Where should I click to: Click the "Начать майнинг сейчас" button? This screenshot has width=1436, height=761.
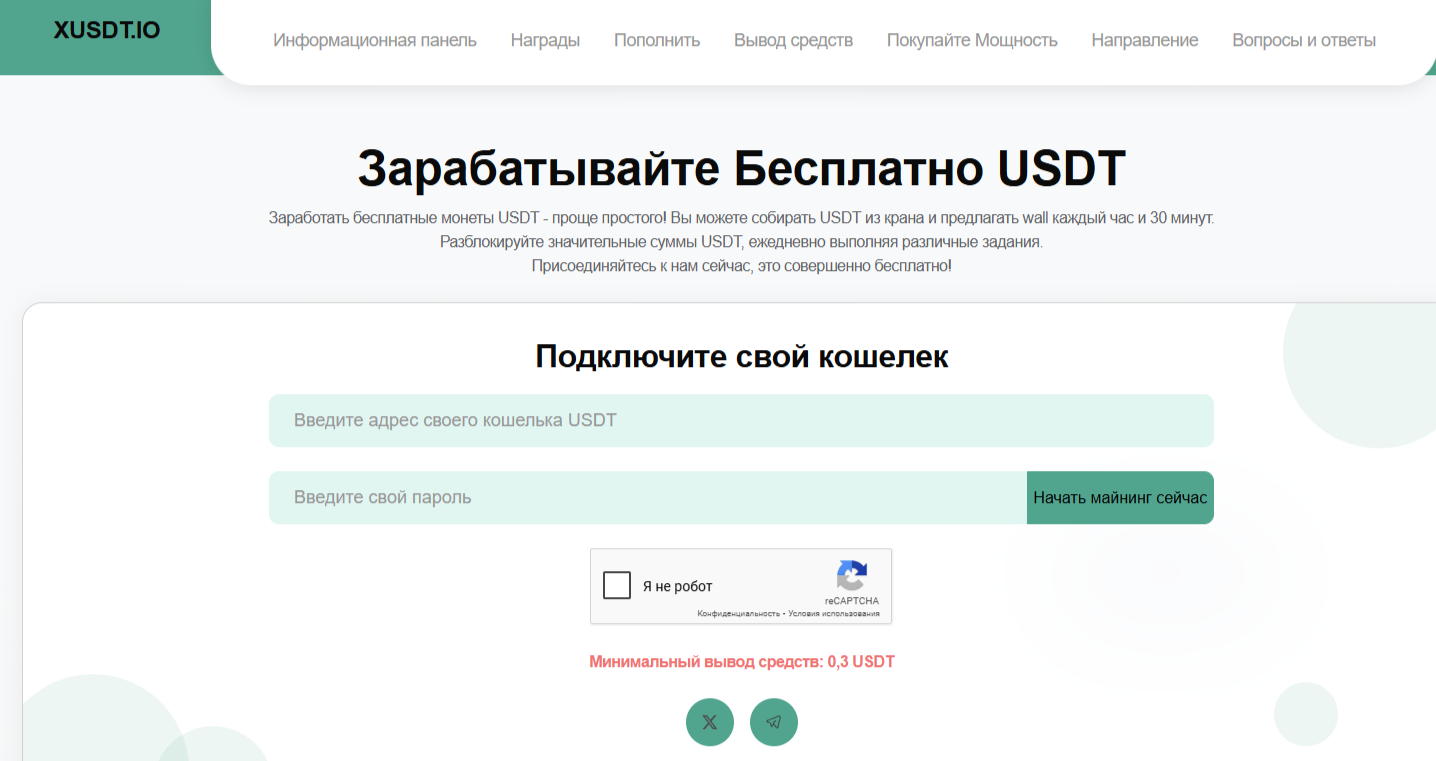coord(1120,498)
